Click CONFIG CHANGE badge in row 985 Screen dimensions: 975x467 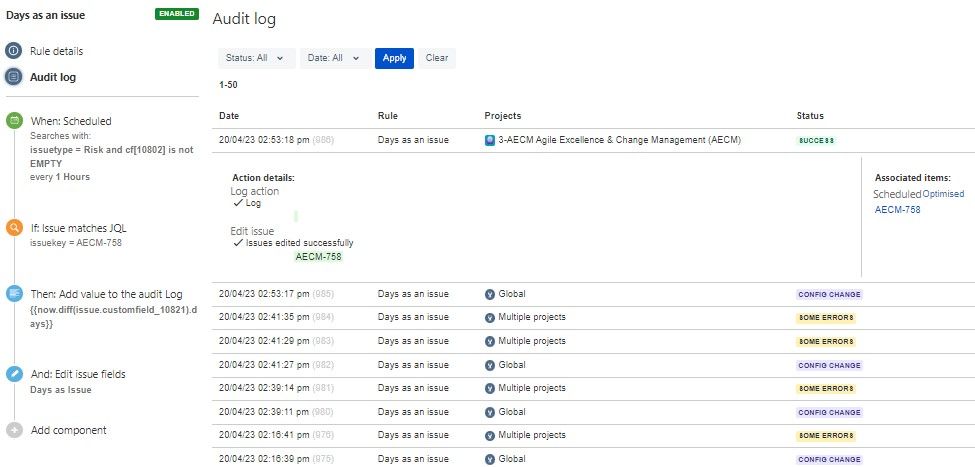[829, 294]
